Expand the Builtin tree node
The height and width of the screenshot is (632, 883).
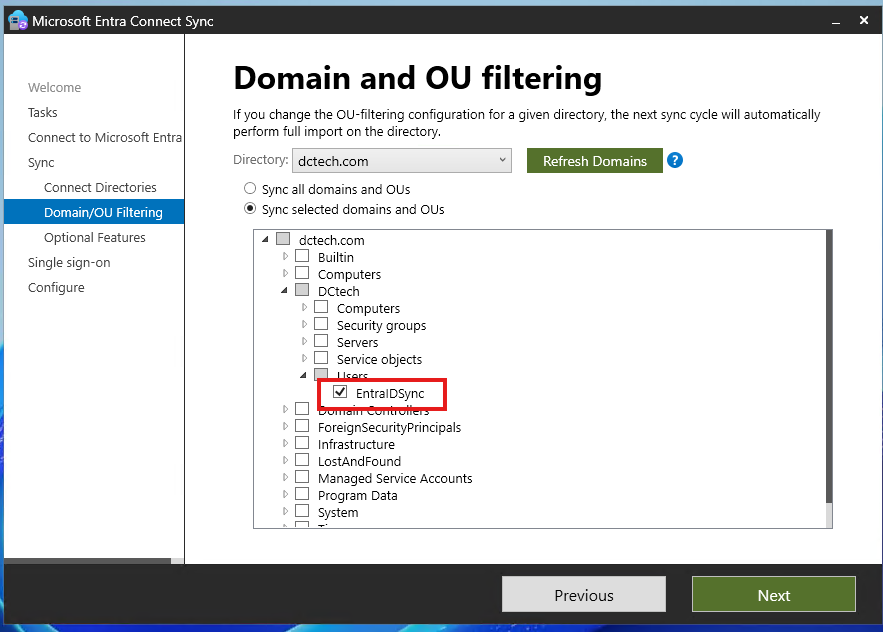[285, 257]
